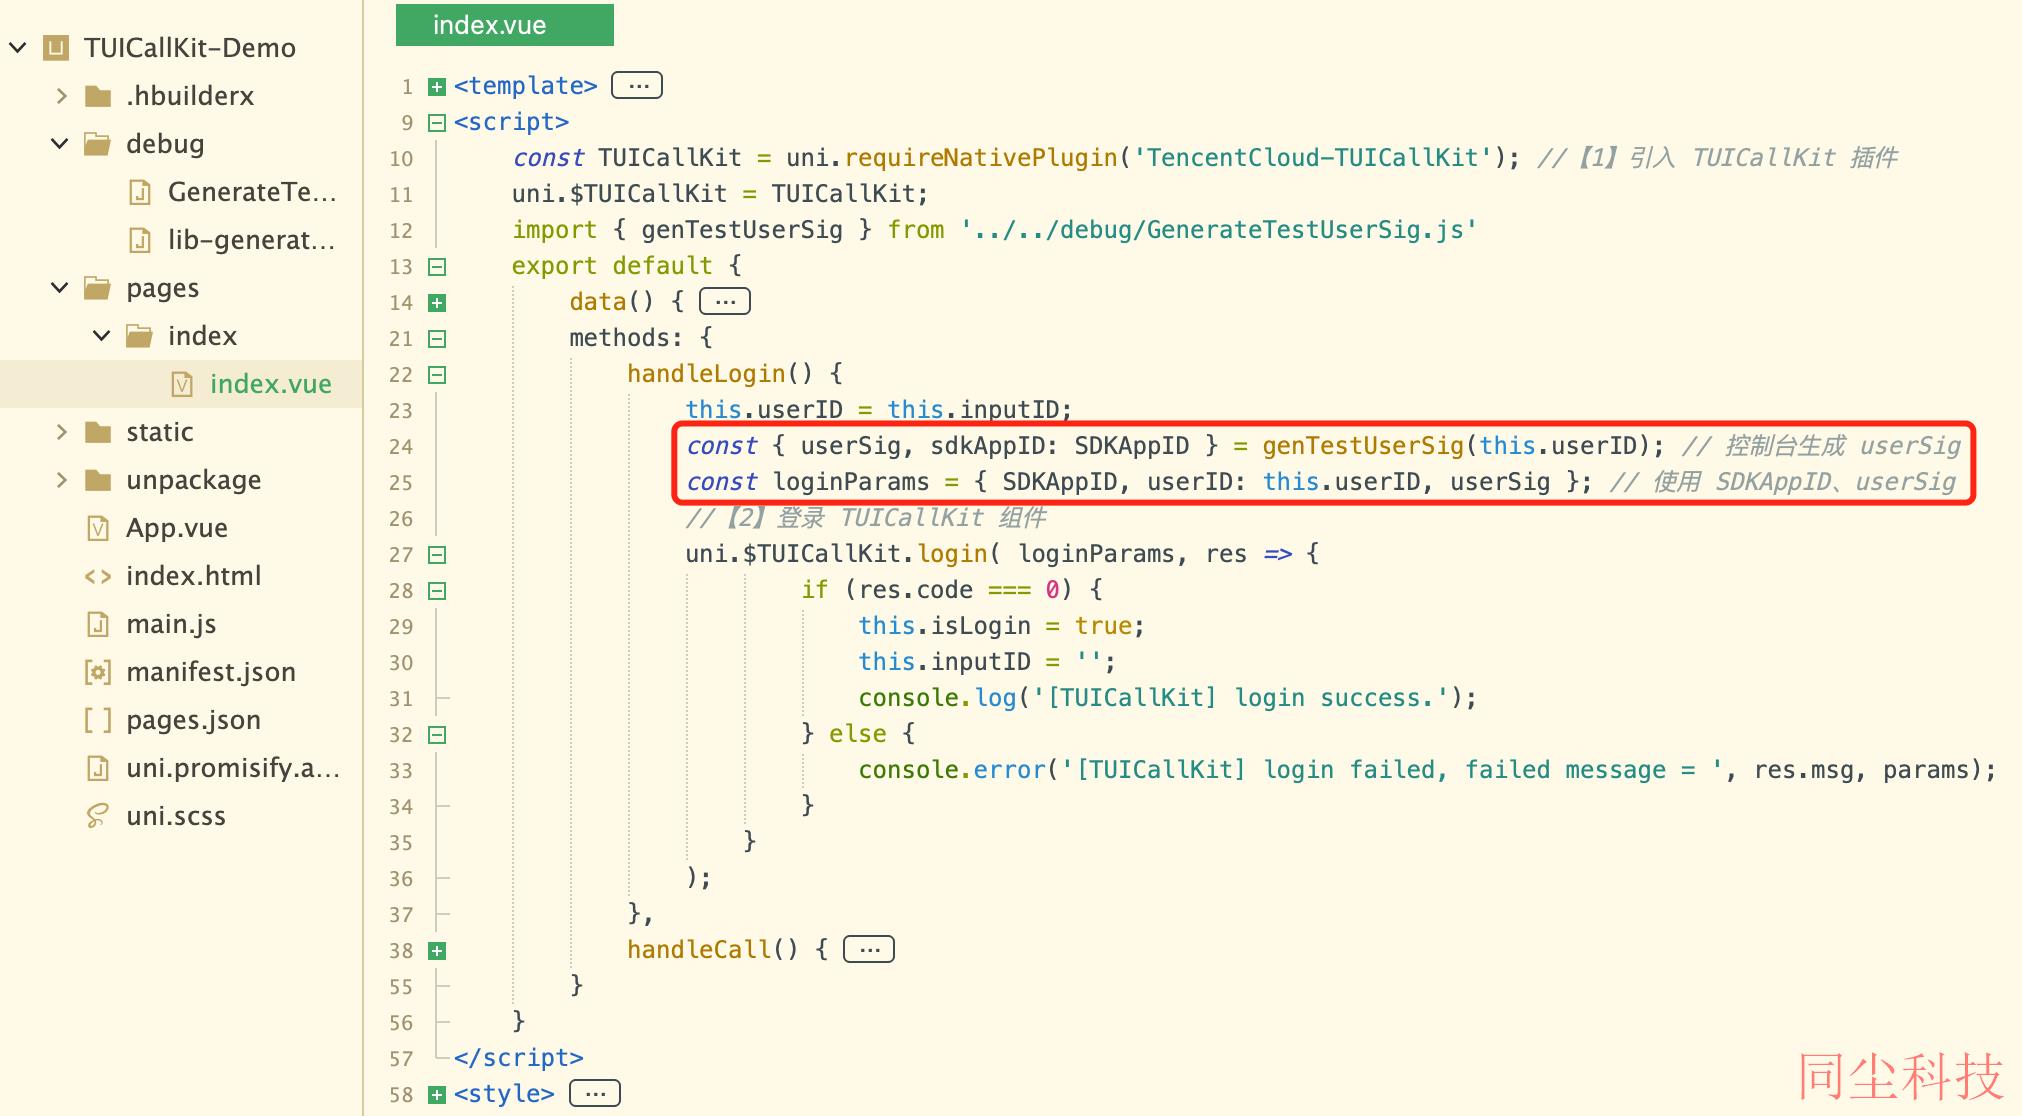
Task: Expand the folded style block on line 58
Action: (437, 1095)
